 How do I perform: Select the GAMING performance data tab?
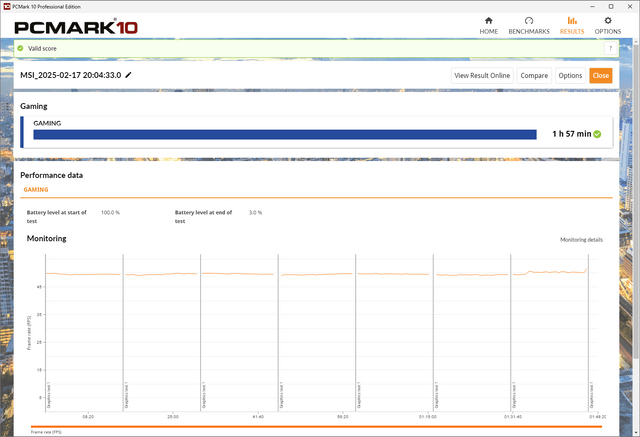36,189
